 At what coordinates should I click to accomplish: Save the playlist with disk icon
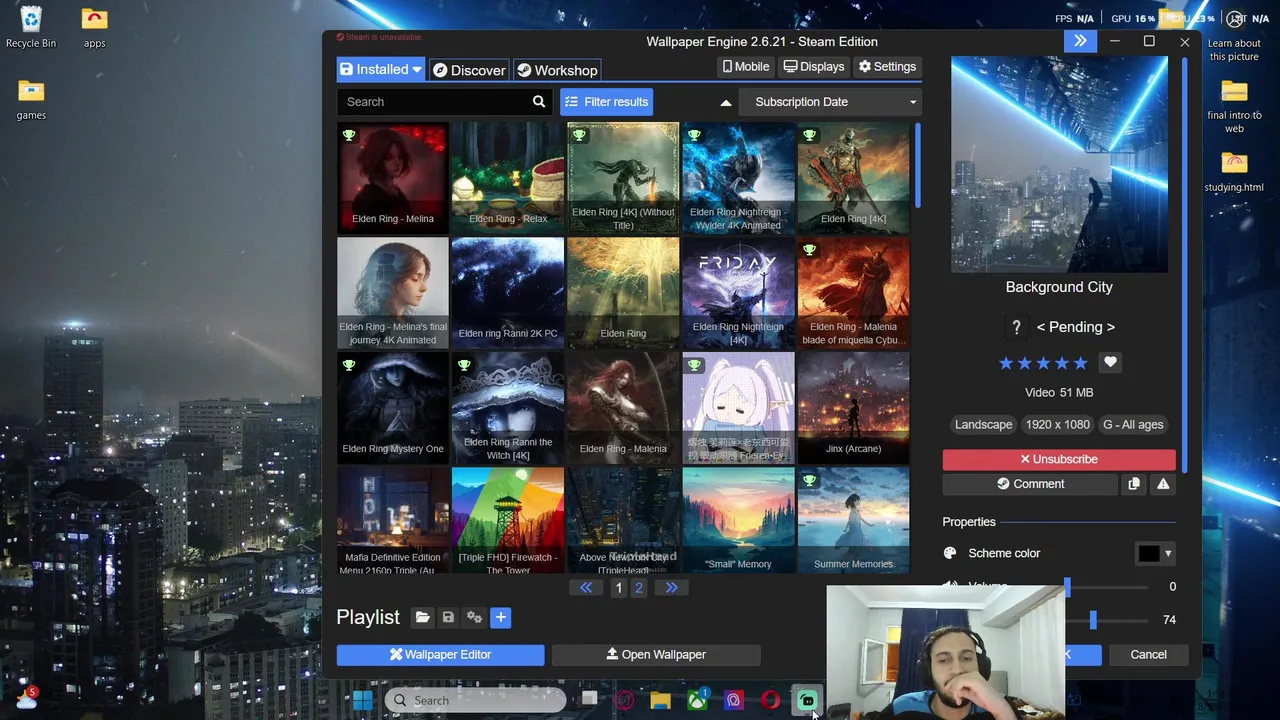click(448, 618)
